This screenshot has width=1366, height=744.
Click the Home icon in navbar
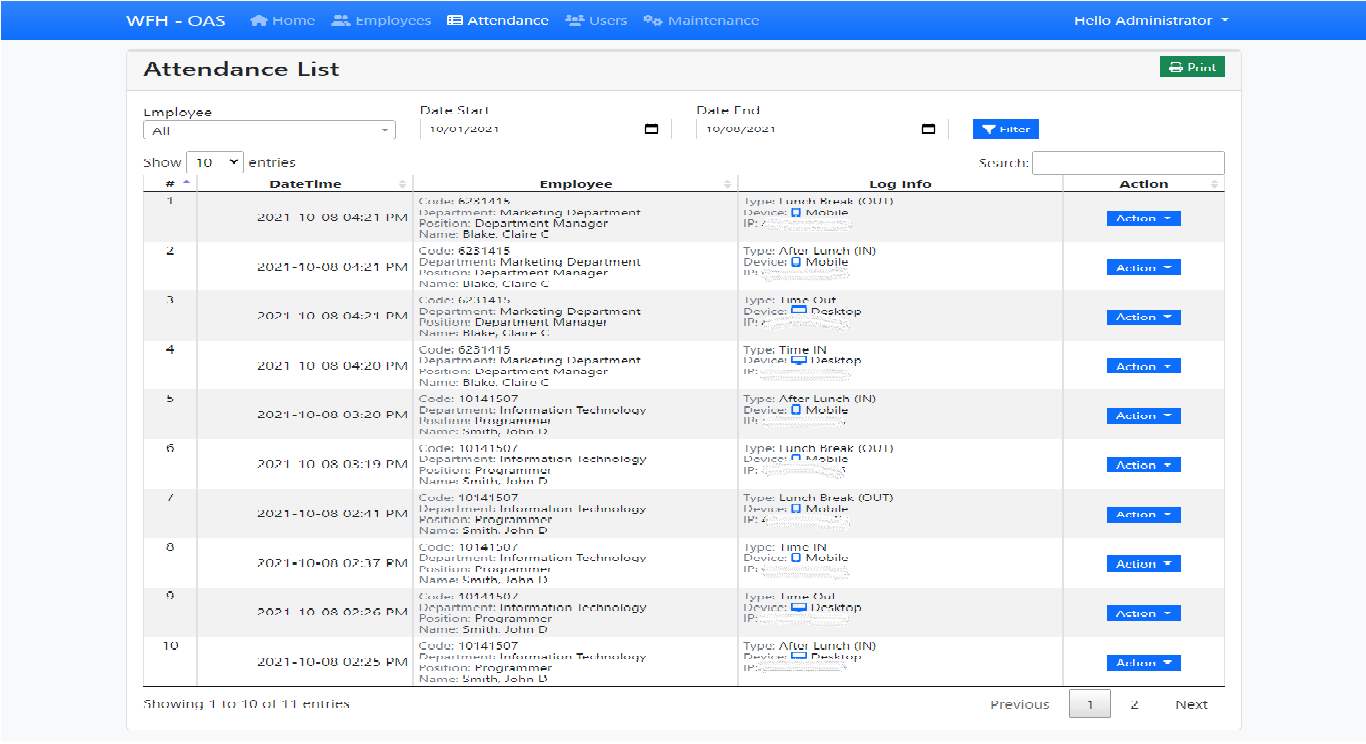pos(259,21)
